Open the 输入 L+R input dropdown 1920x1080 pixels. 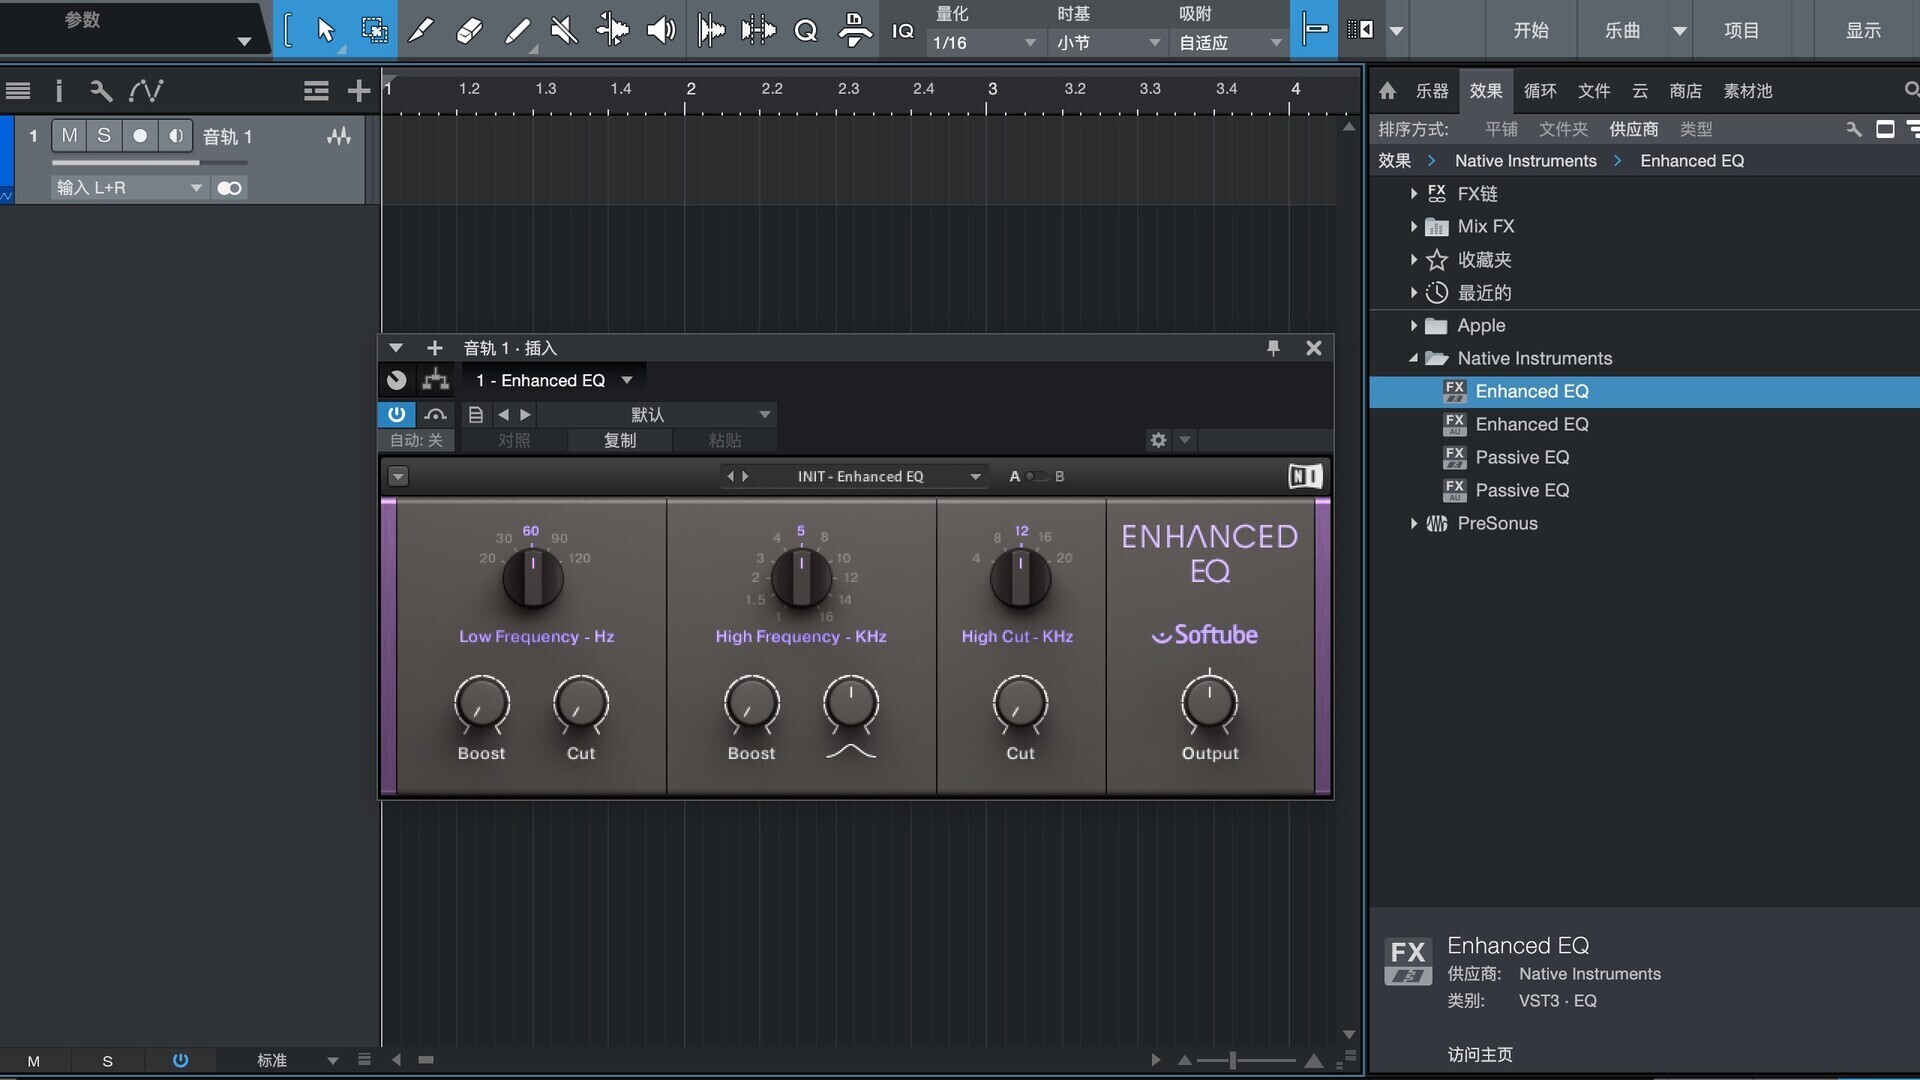[129, 188]
